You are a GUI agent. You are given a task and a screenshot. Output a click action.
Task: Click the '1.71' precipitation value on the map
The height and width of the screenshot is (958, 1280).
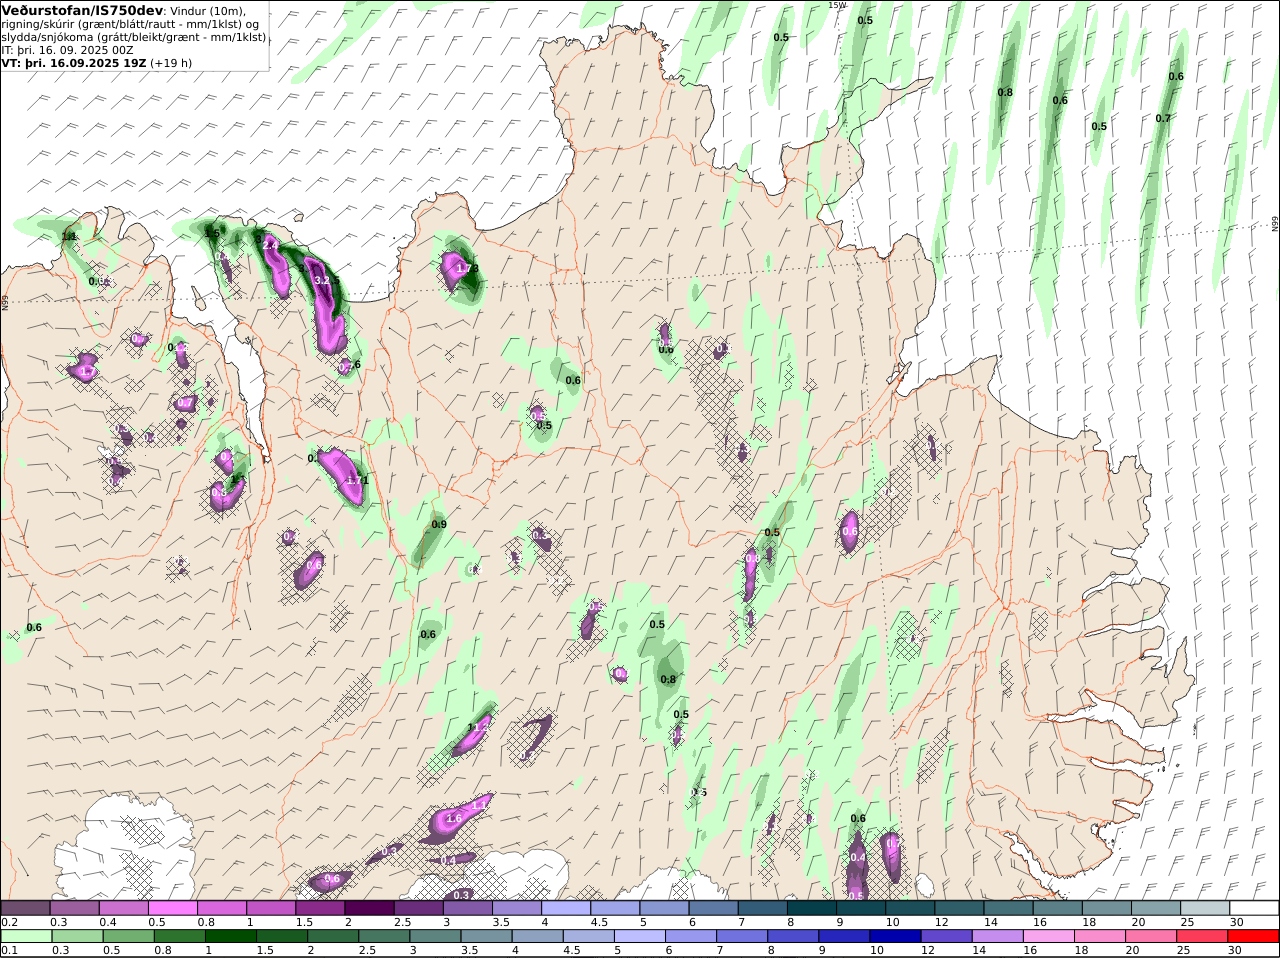[357, 480]
